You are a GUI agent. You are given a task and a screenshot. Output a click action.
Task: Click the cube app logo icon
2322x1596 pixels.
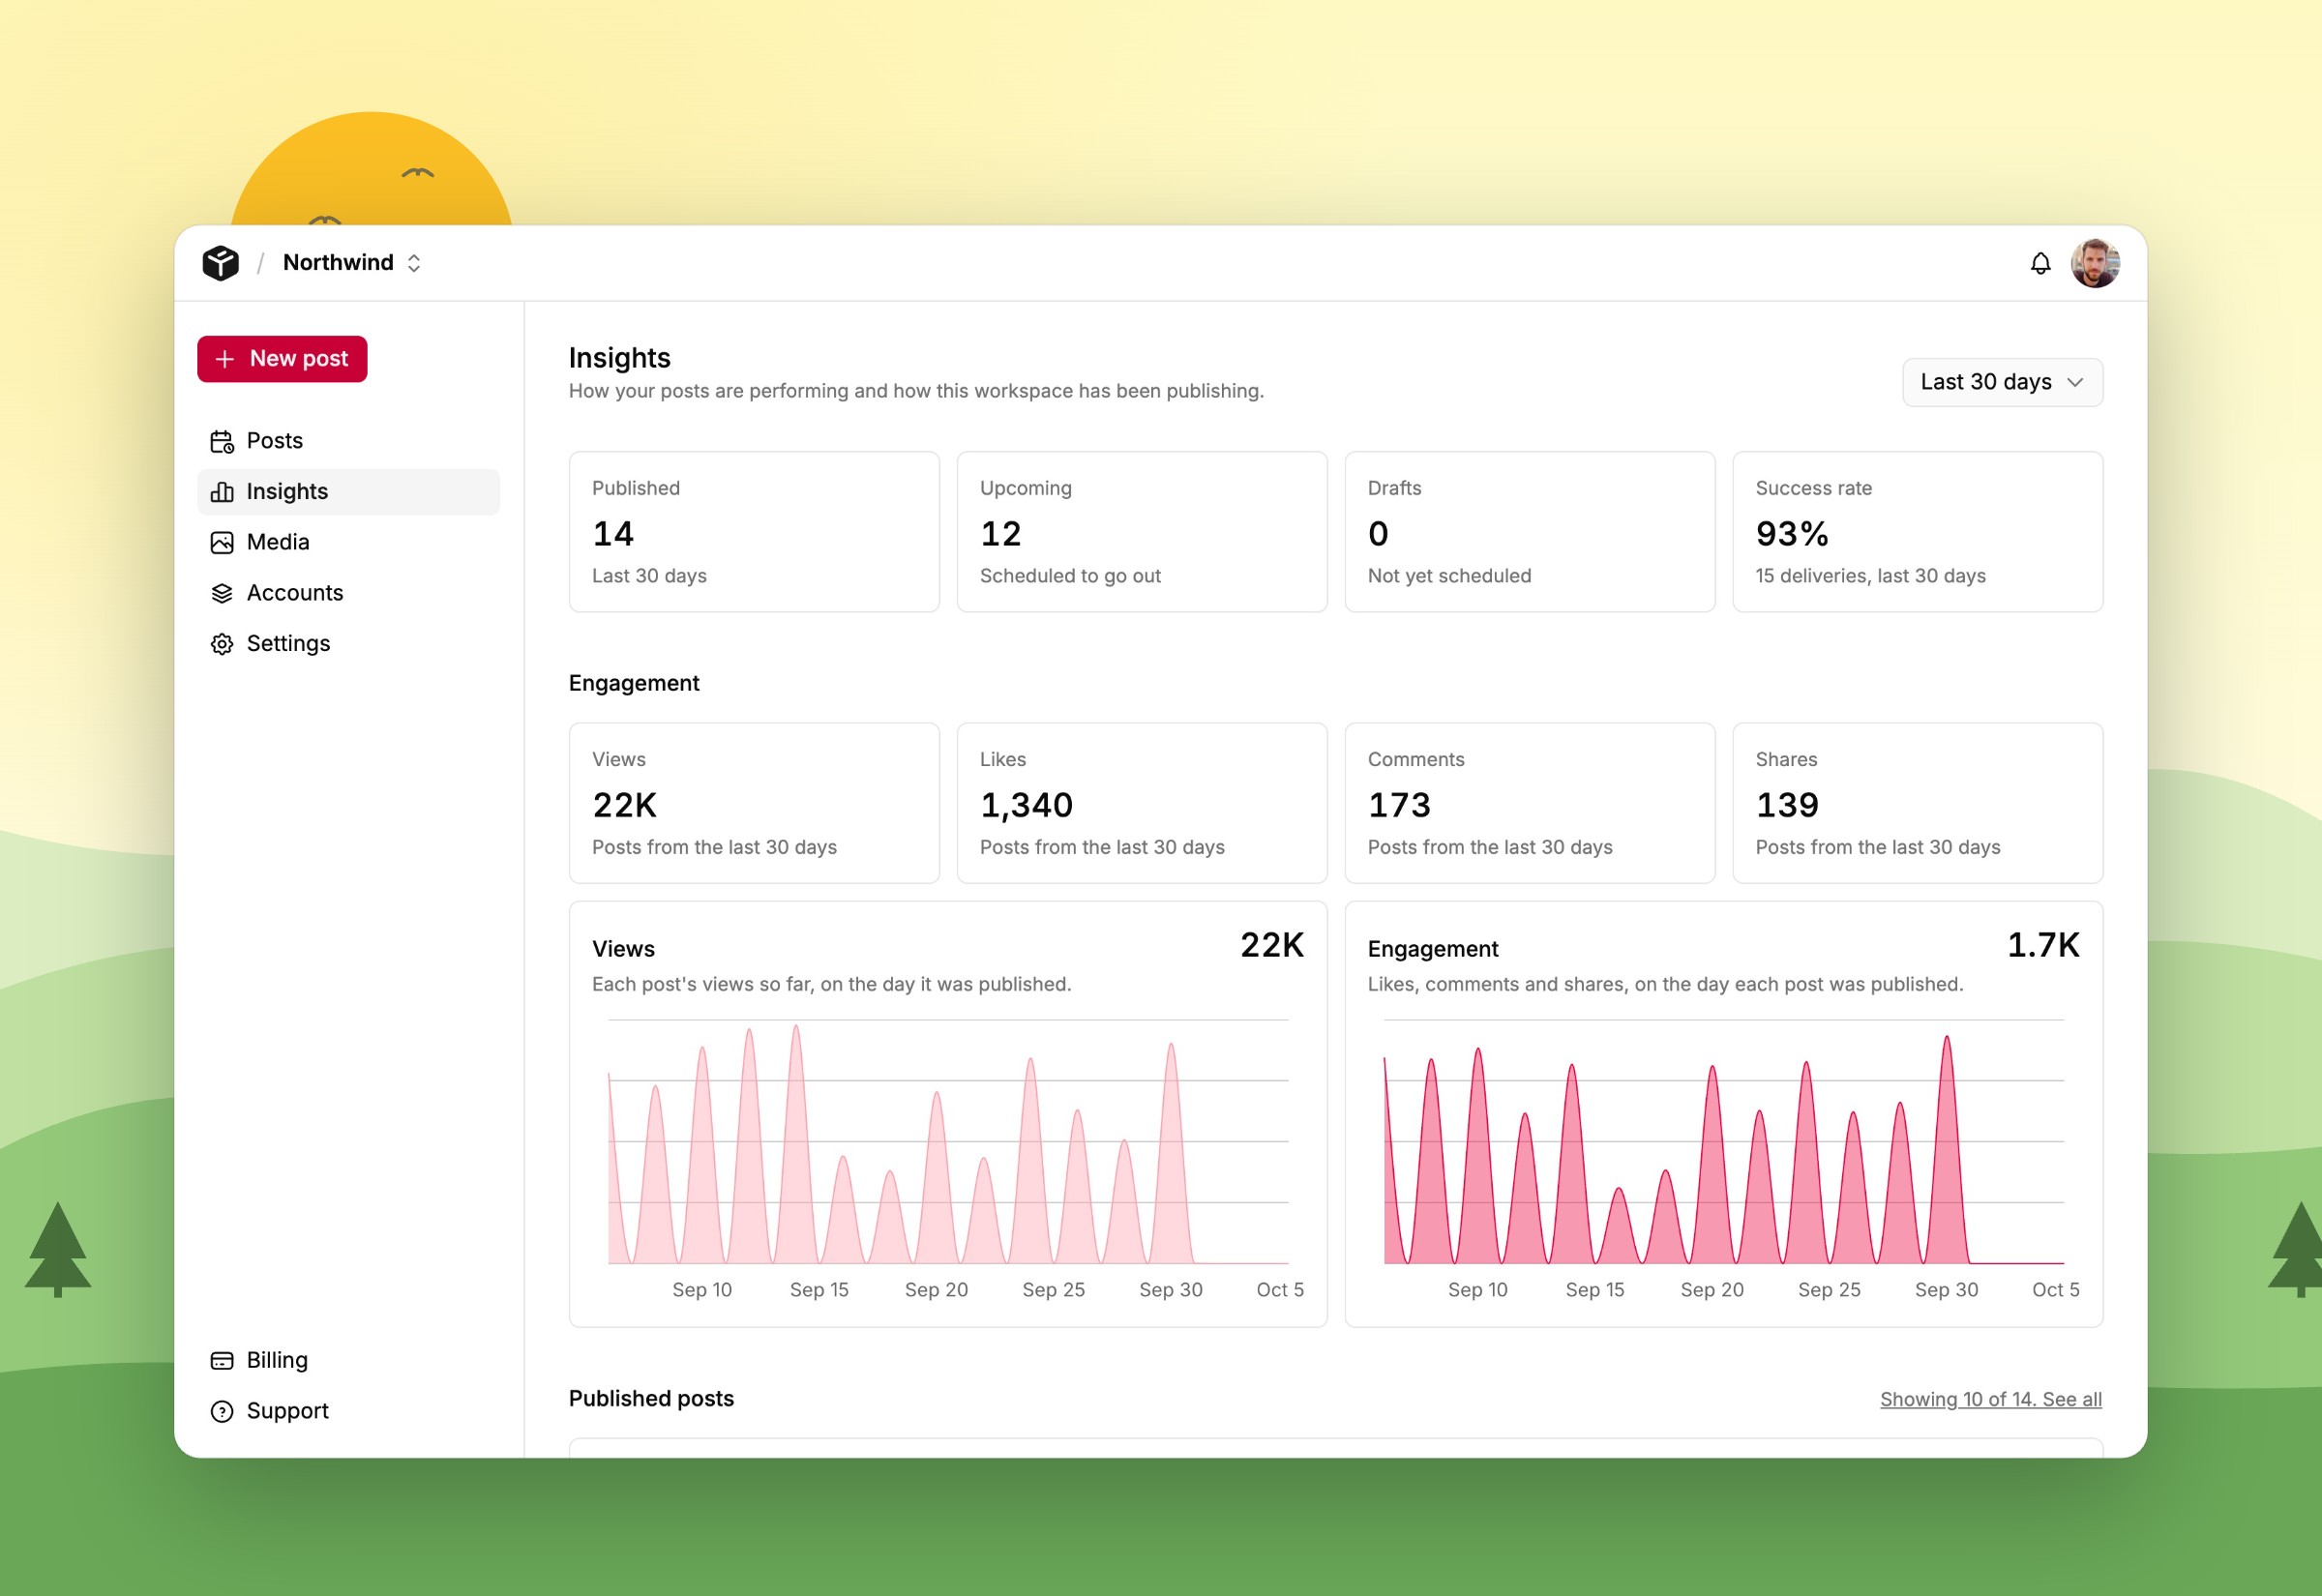pyautogui.click(x=220, y=263)
